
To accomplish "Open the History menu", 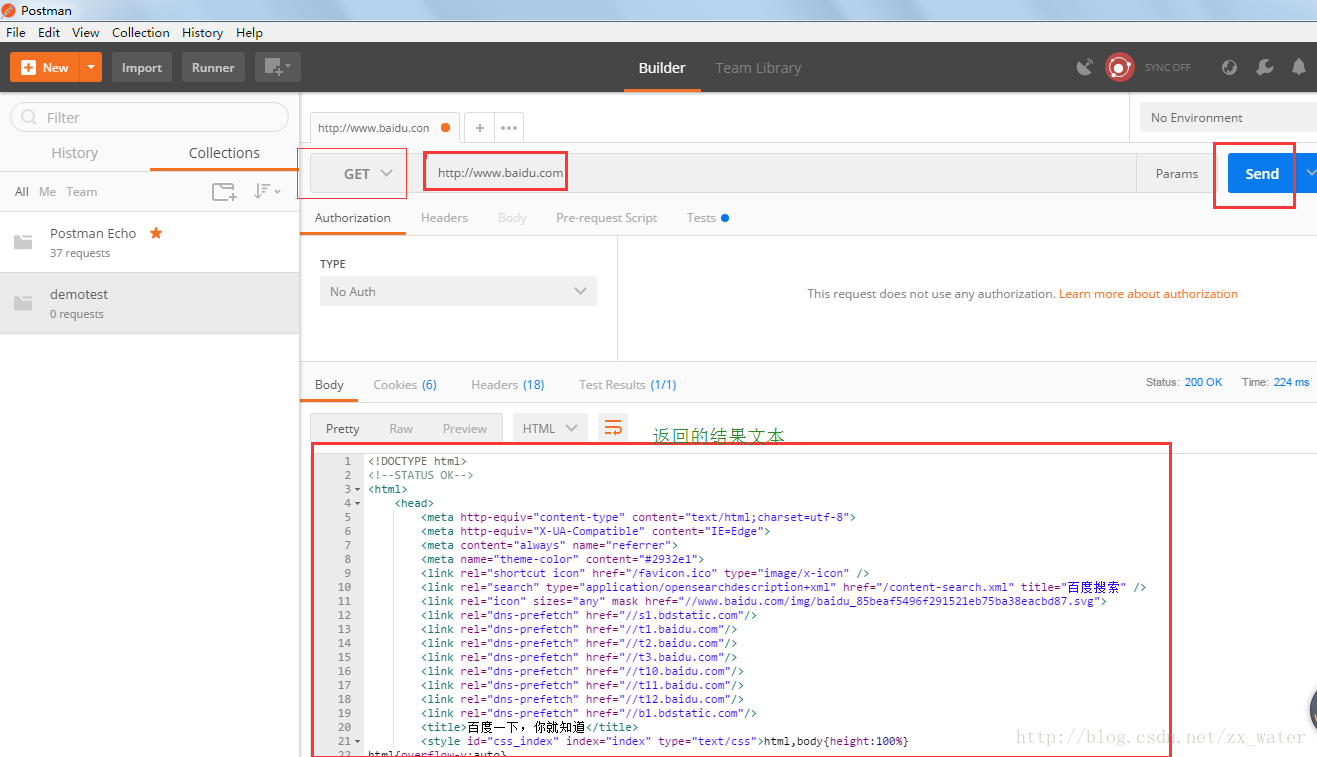I will (202, 32).
